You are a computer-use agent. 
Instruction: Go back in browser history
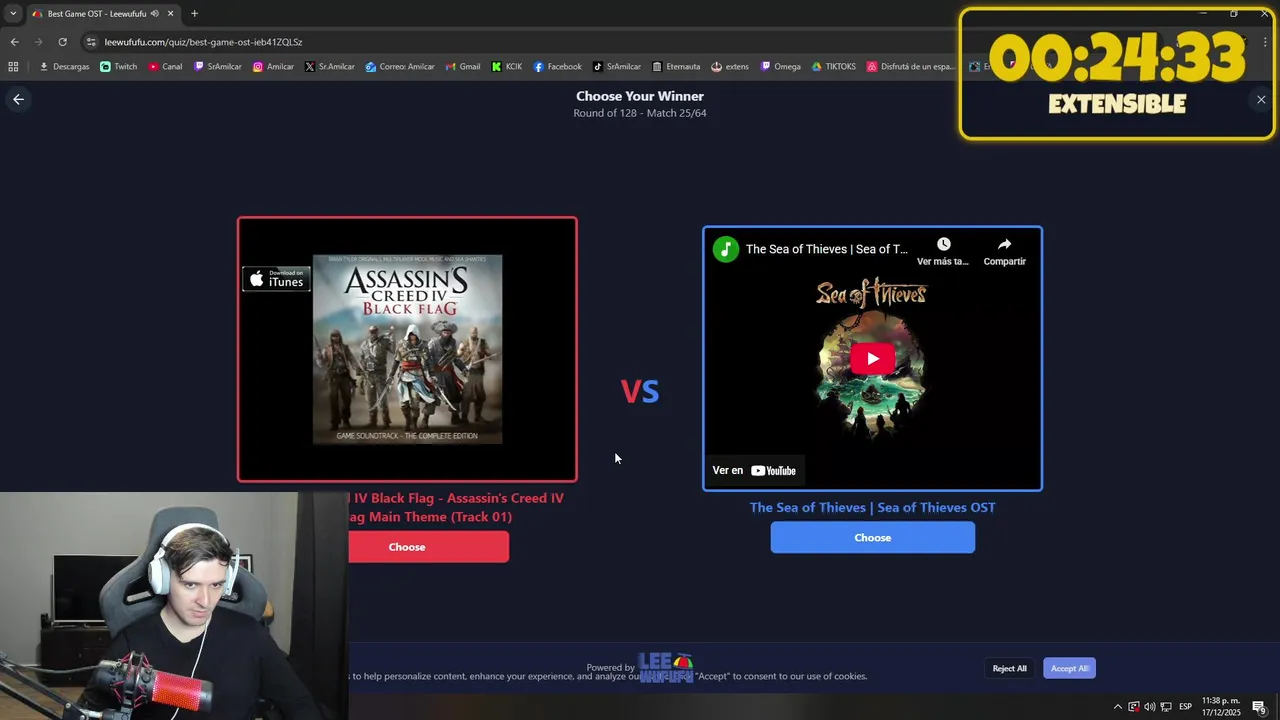[x=14, y=42]
